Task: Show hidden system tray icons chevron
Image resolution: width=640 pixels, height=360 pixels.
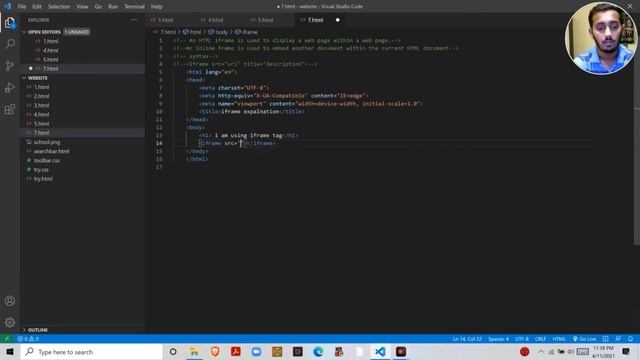Action: (x=541, y=351)
